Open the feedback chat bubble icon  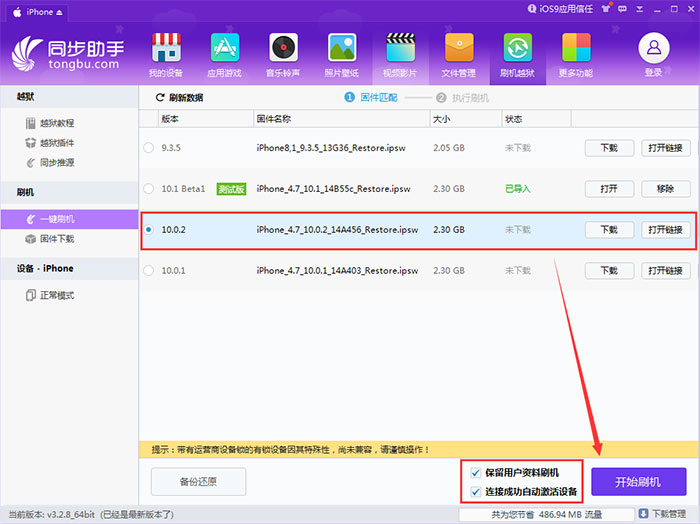click(622, 9)
